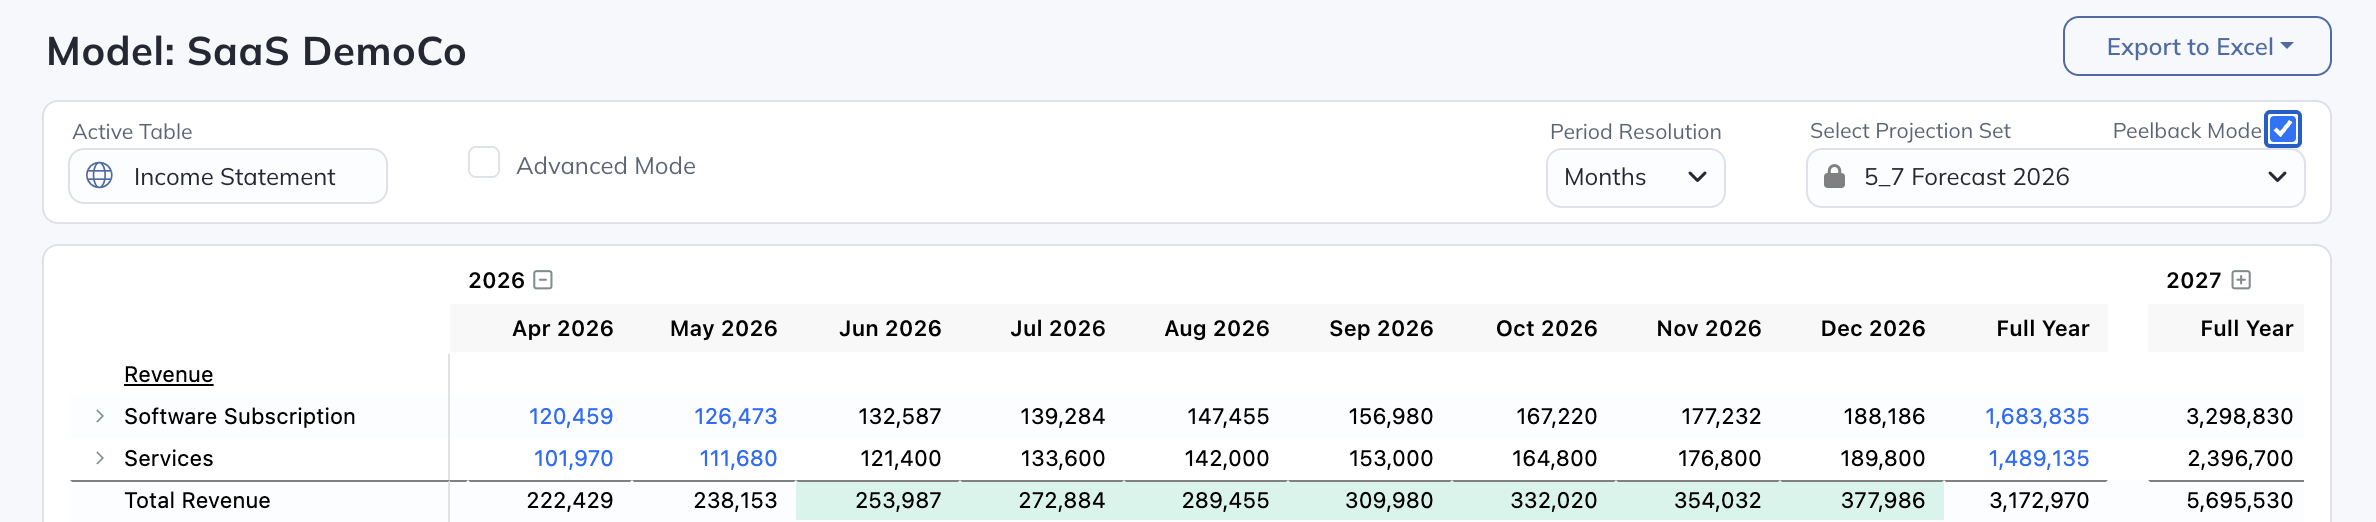Click the 2026 Full Year column header
The width and height of the screenshot is (2376, 522).
pos(2043,328)
